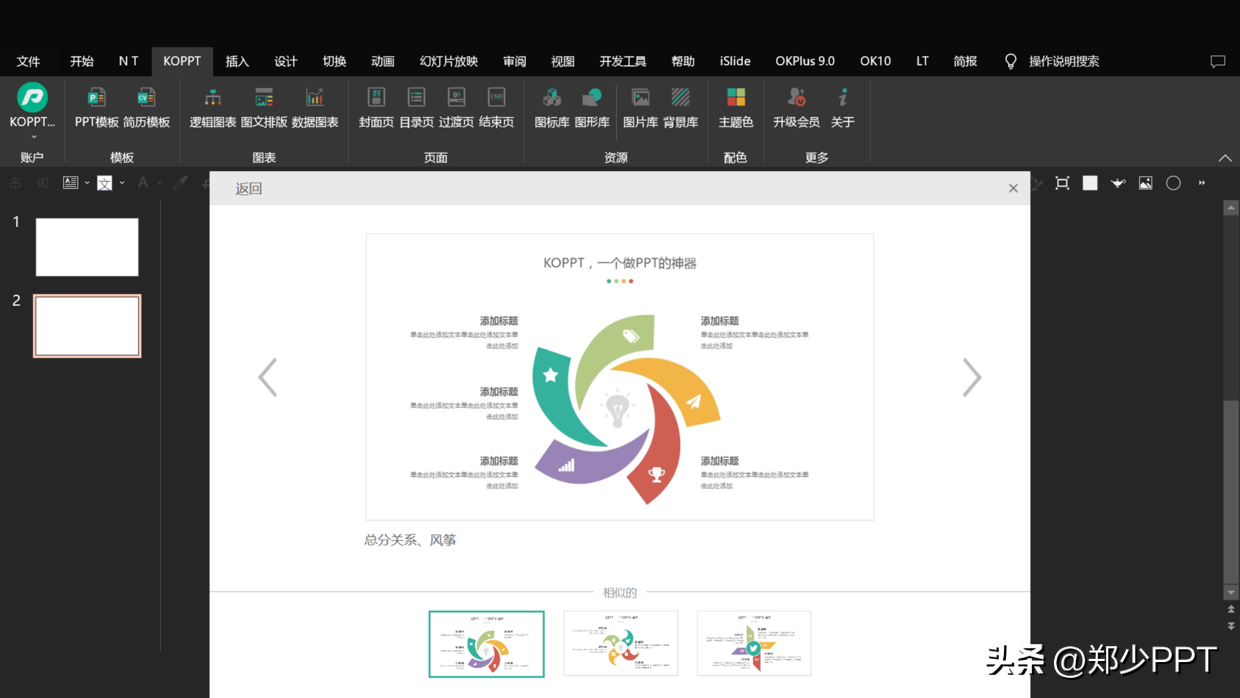Go to the next template with right arrow

(972, 377)
